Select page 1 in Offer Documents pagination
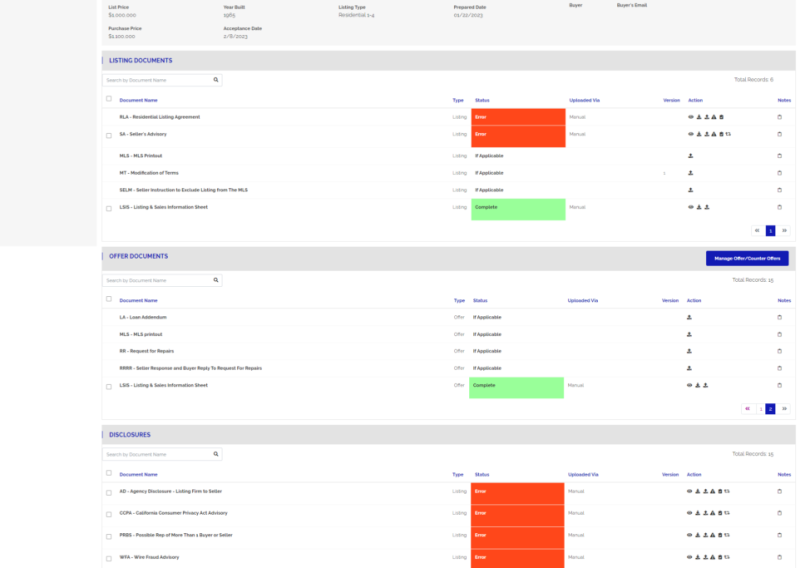This screenshot has width=800, height=568. pos(761,408)
